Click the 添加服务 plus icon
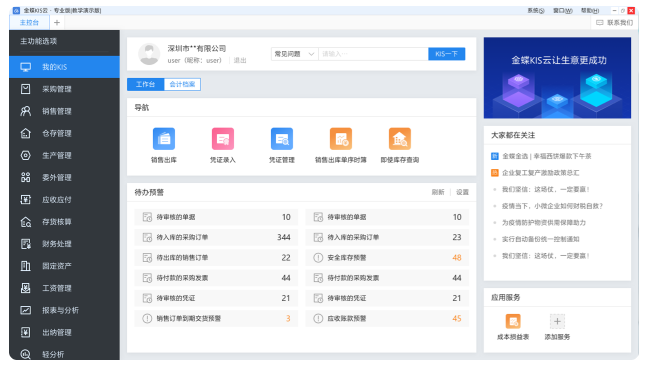 point(557,321)
